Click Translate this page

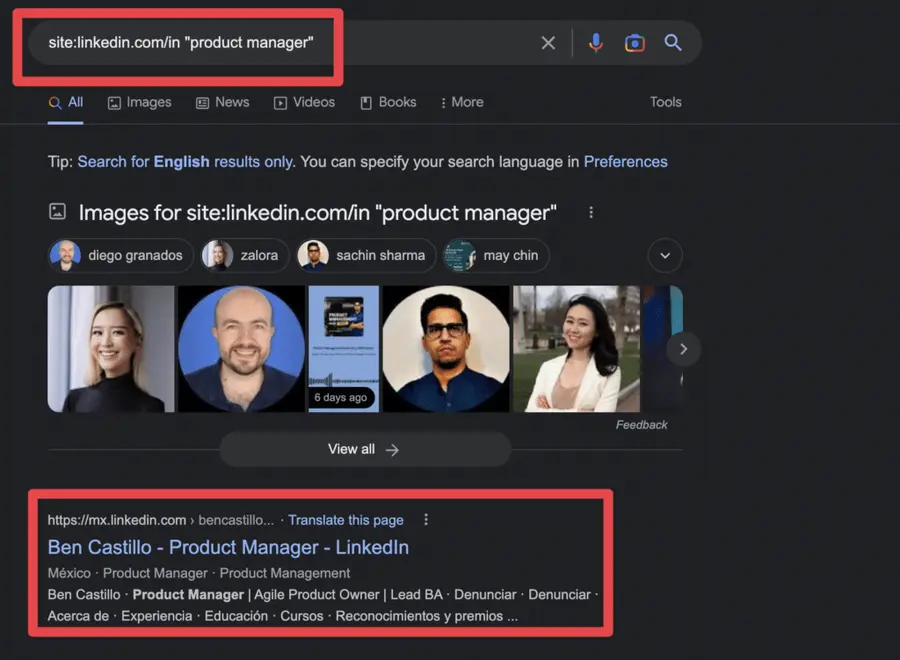(x=346, y=519)
